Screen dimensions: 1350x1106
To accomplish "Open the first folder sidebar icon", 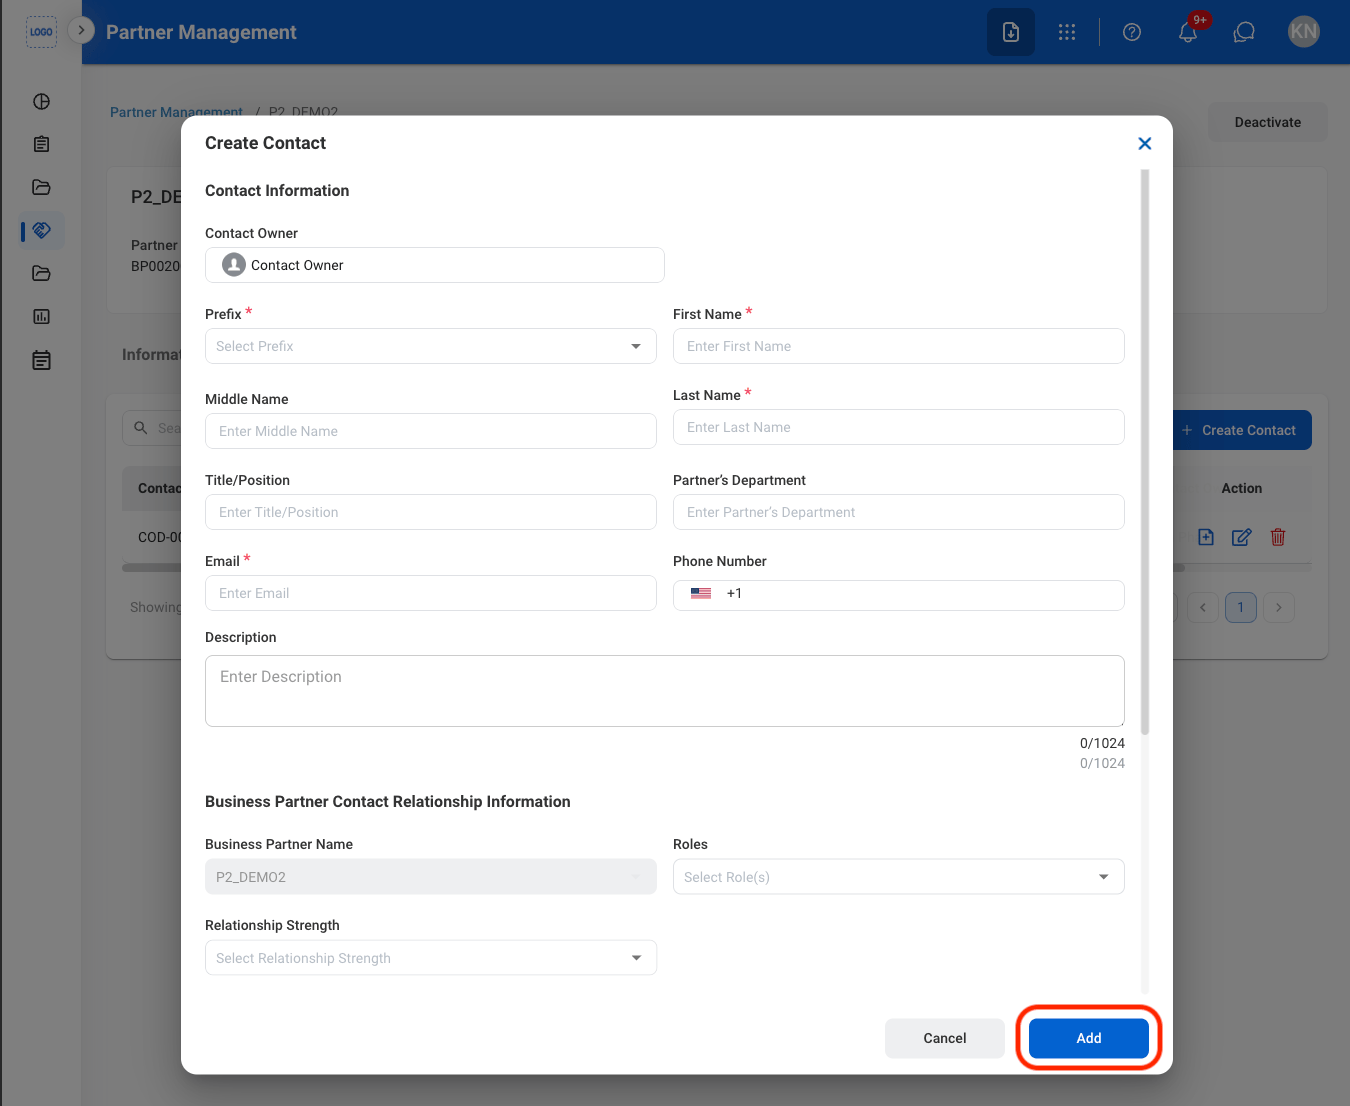I will click(41, 187).
